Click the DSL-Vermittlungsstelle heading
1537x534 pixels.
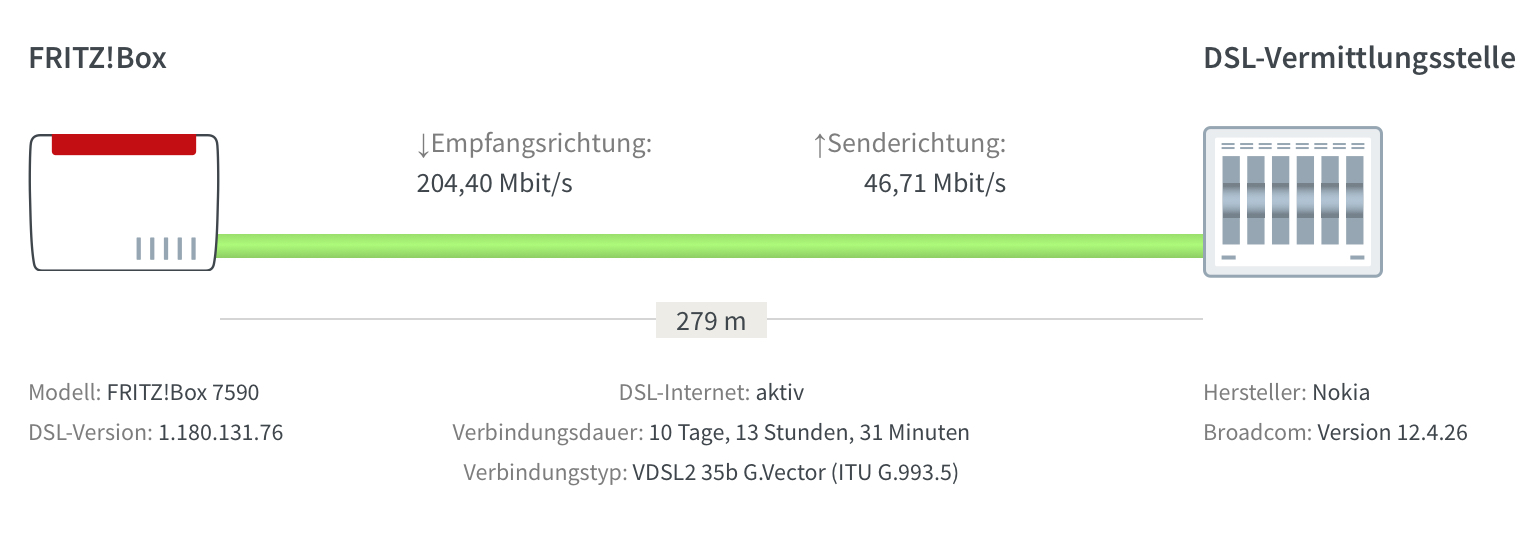point(1360,59)
